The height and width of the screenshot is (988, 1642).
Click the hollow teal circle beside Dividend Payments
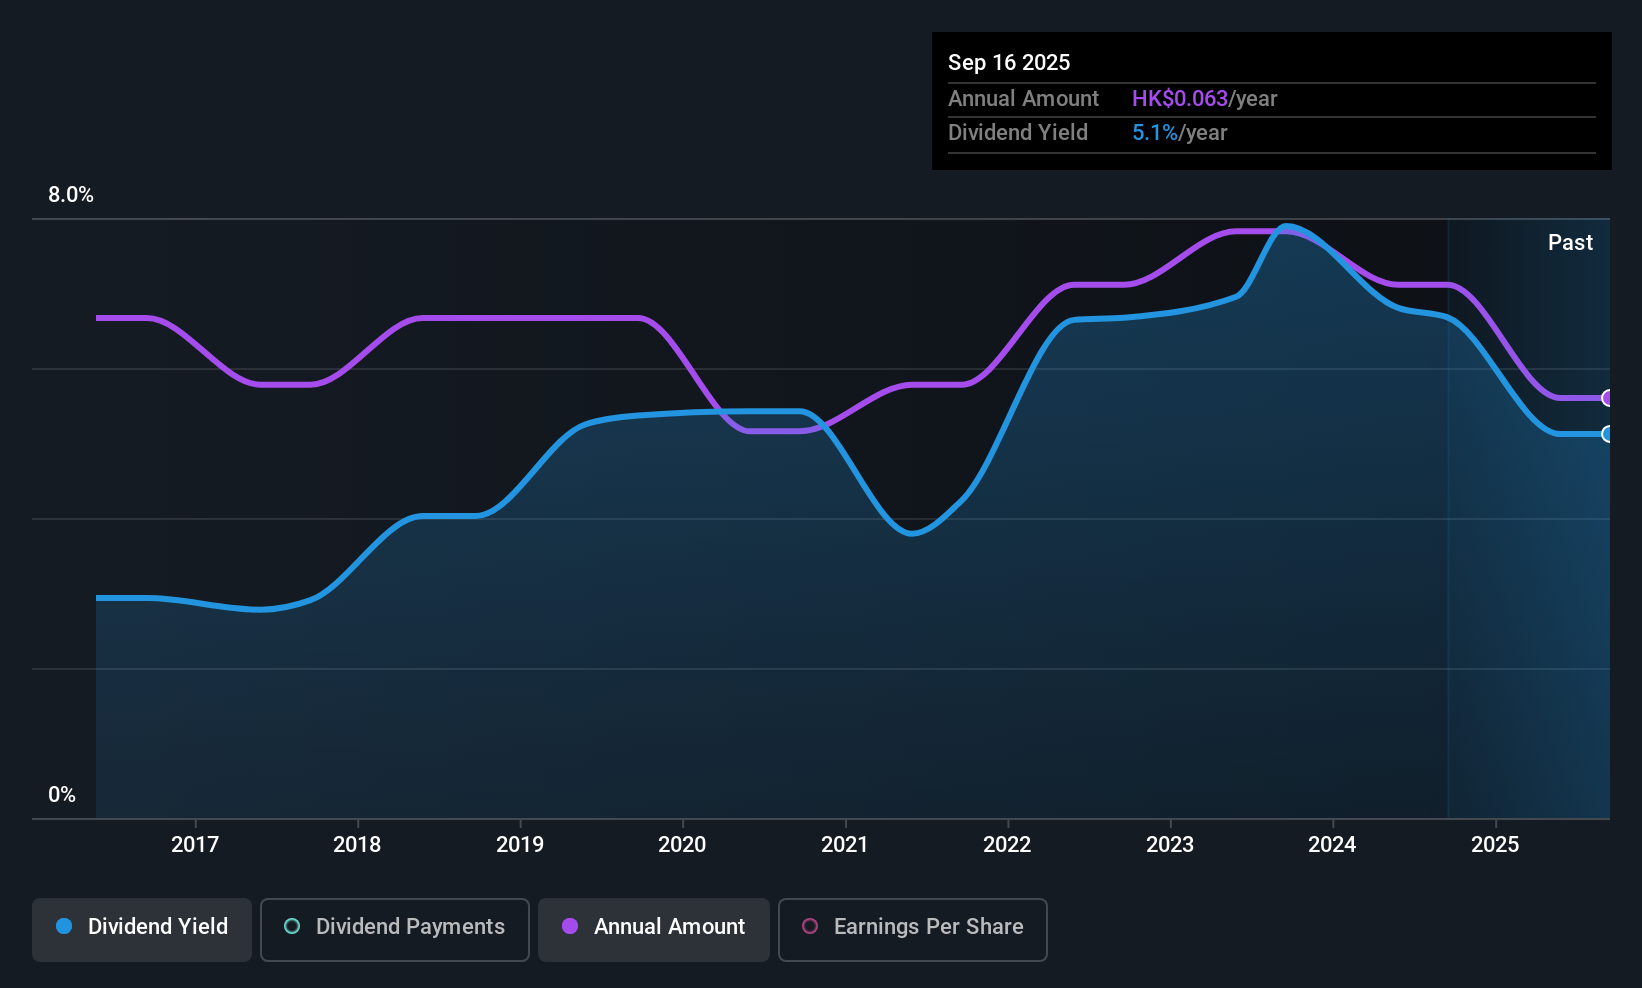291,927
